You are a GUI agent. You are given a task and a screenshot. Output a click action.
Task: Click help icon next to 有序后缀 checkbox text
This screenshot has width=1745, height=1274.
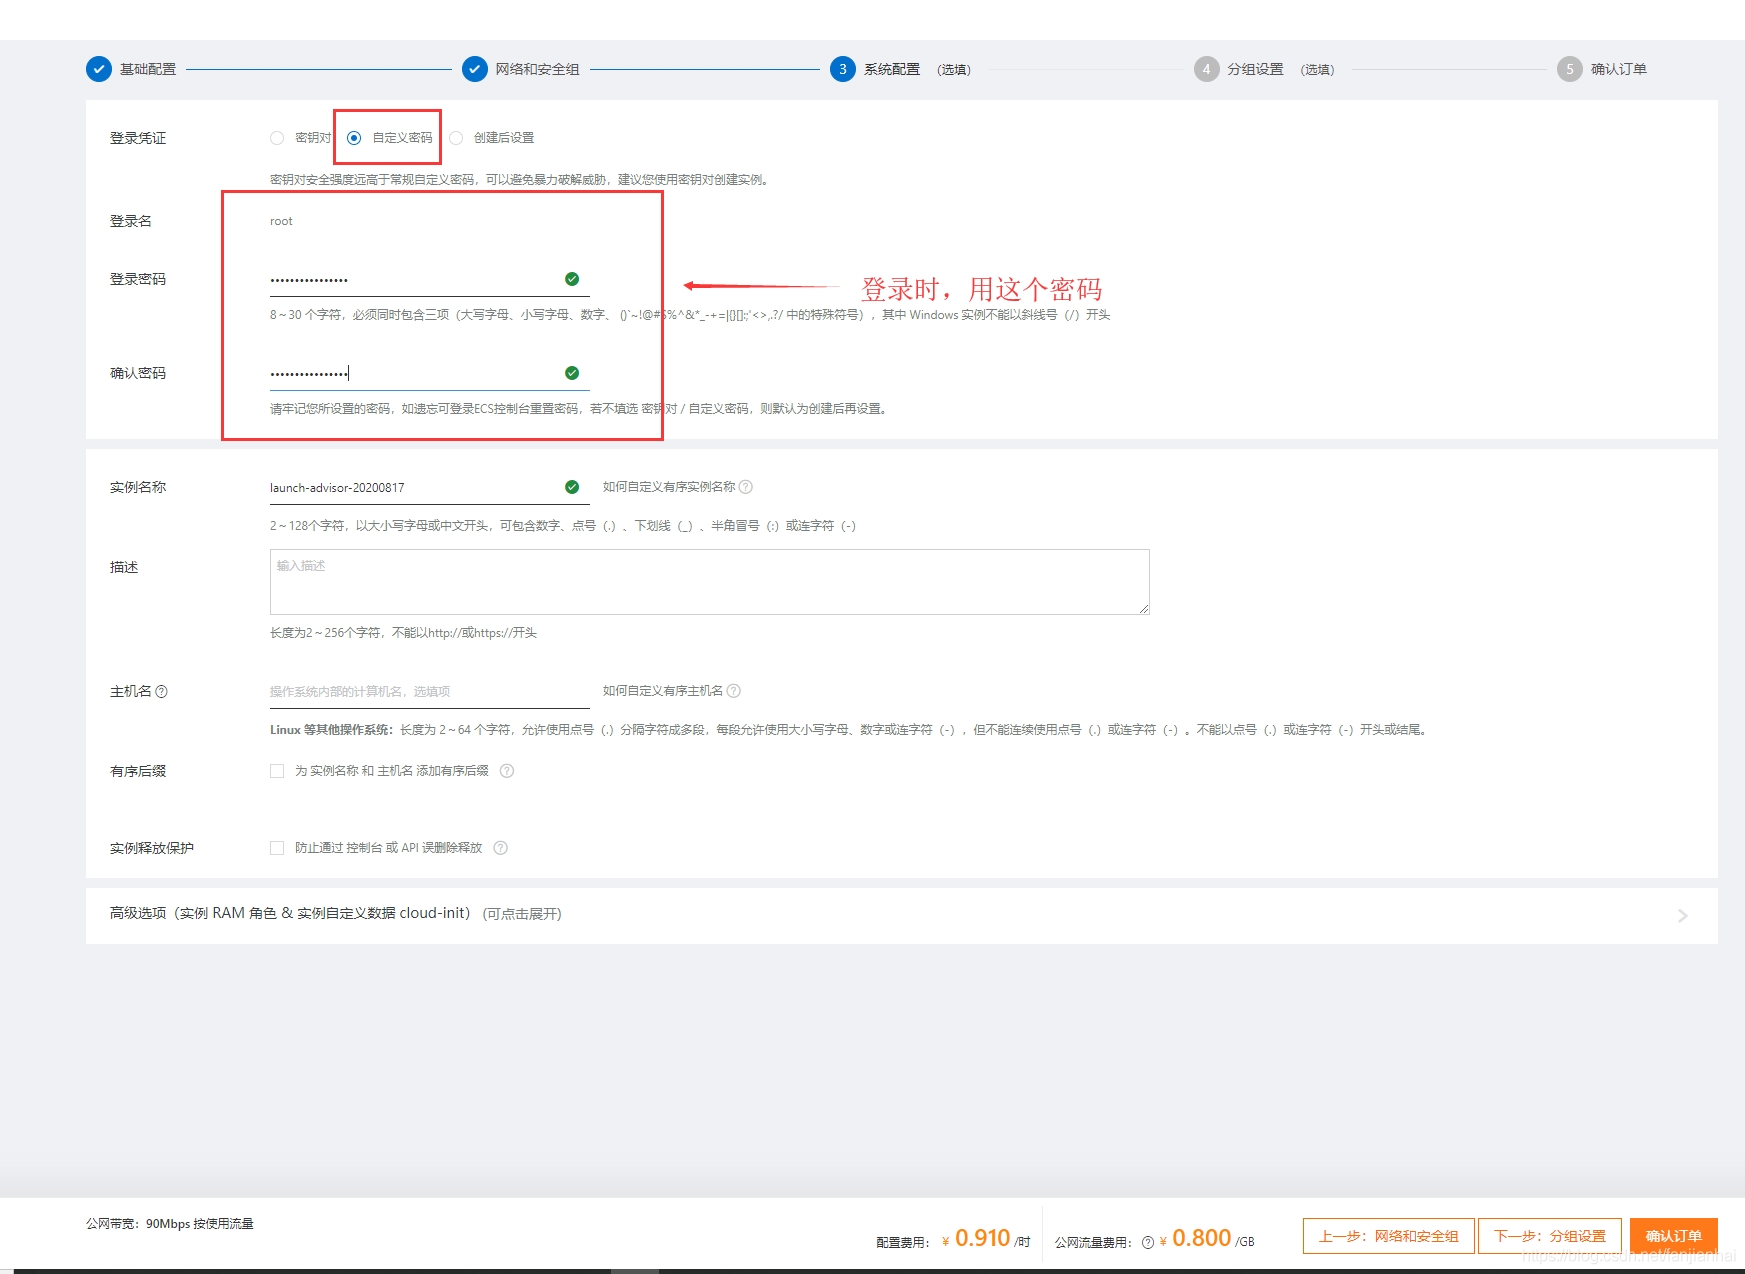[507, 771]
